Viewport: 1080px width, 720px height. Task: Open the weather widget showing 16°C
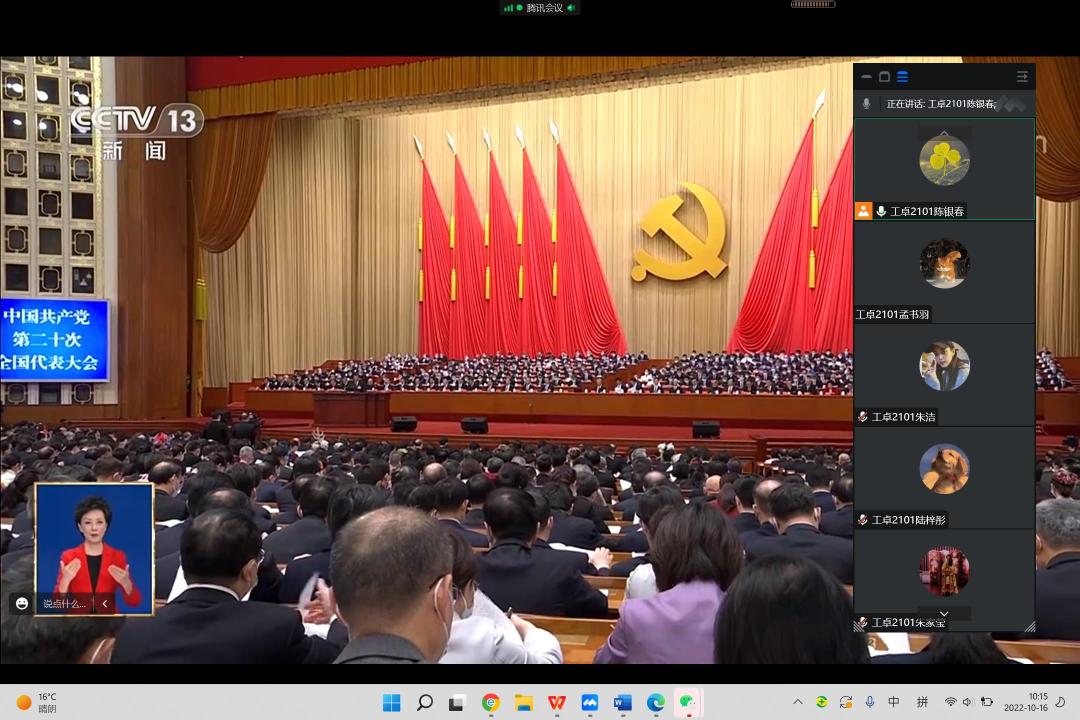coord(36,702)
